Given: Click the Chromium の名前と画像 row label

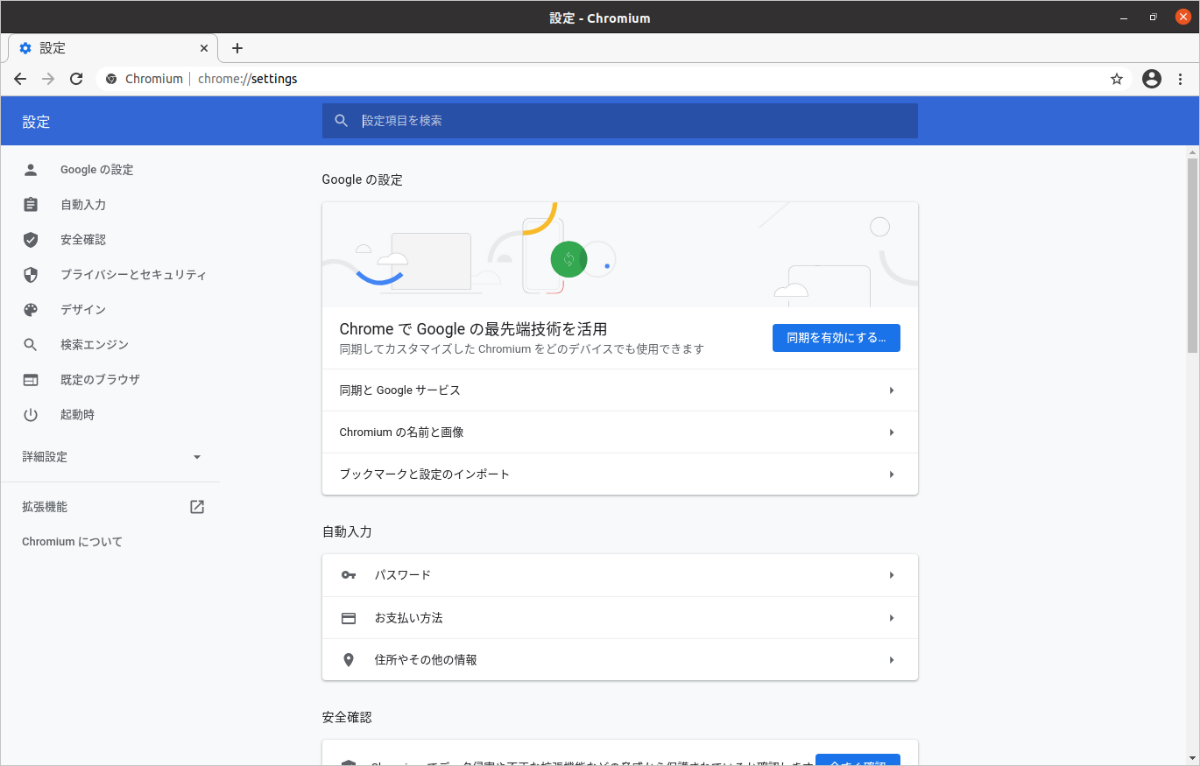Looking at the screenshot, I should (x=402, y=432).
